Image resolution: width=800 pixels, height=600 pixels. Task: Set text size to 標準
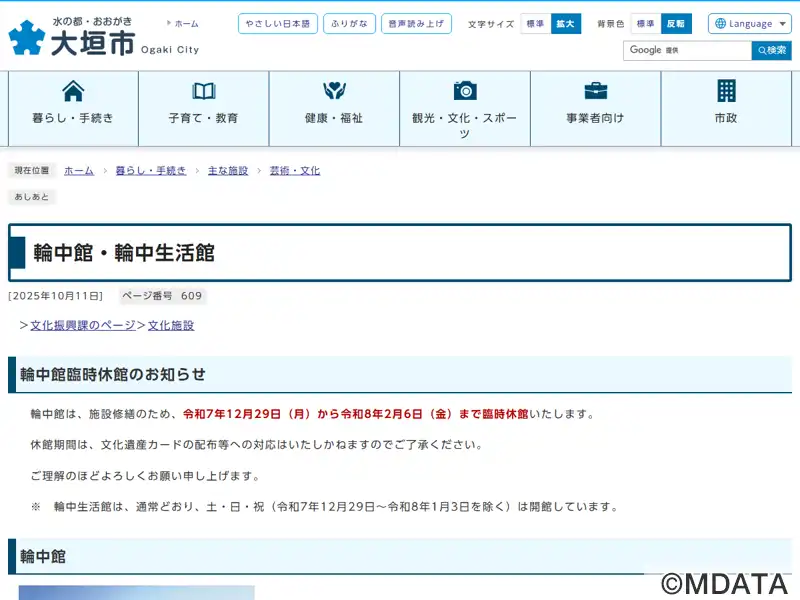pos(536,24)
